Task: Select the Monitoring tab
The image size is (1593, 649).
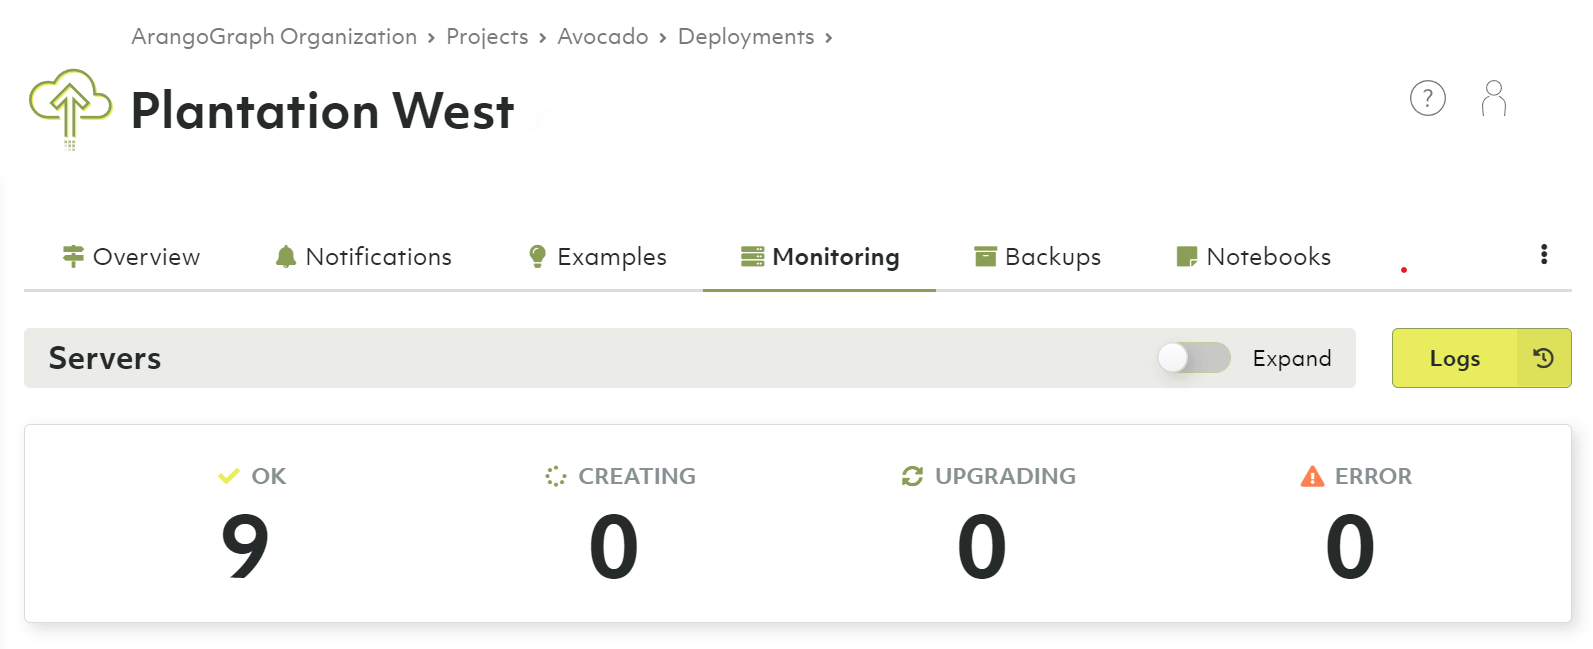Action: pos(819,257)
